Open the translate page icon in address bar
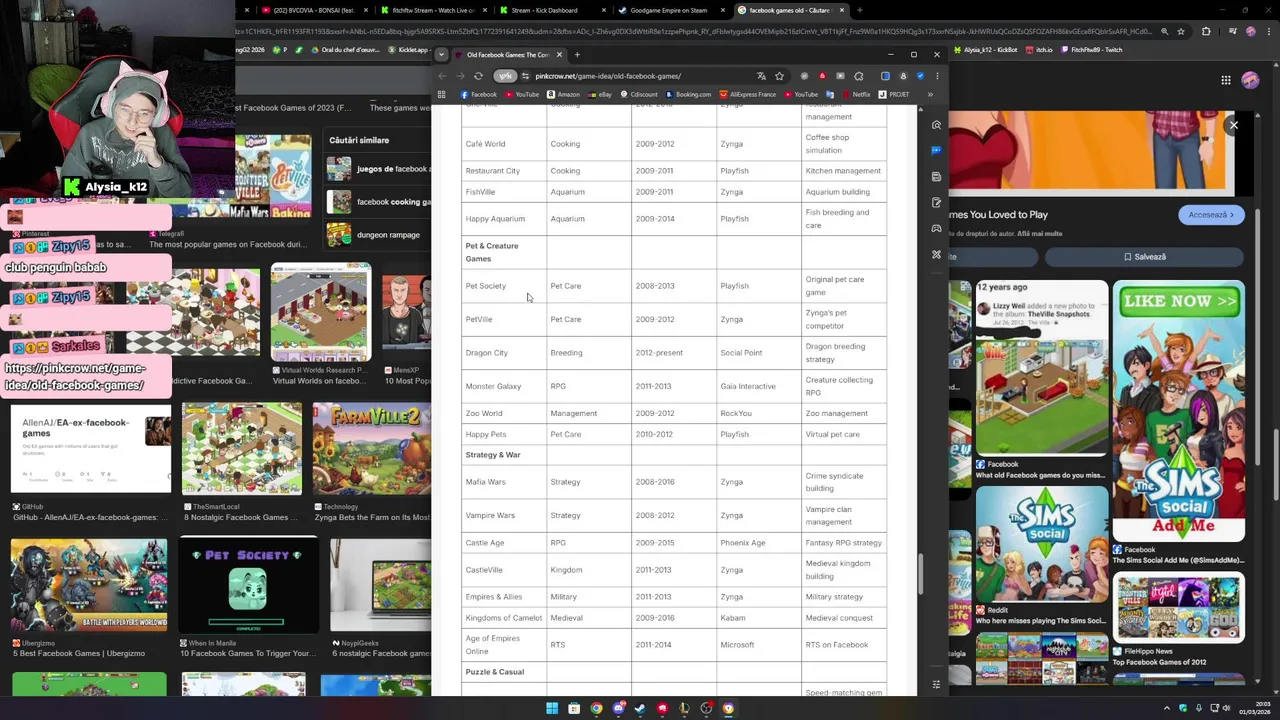 point(761,76)
